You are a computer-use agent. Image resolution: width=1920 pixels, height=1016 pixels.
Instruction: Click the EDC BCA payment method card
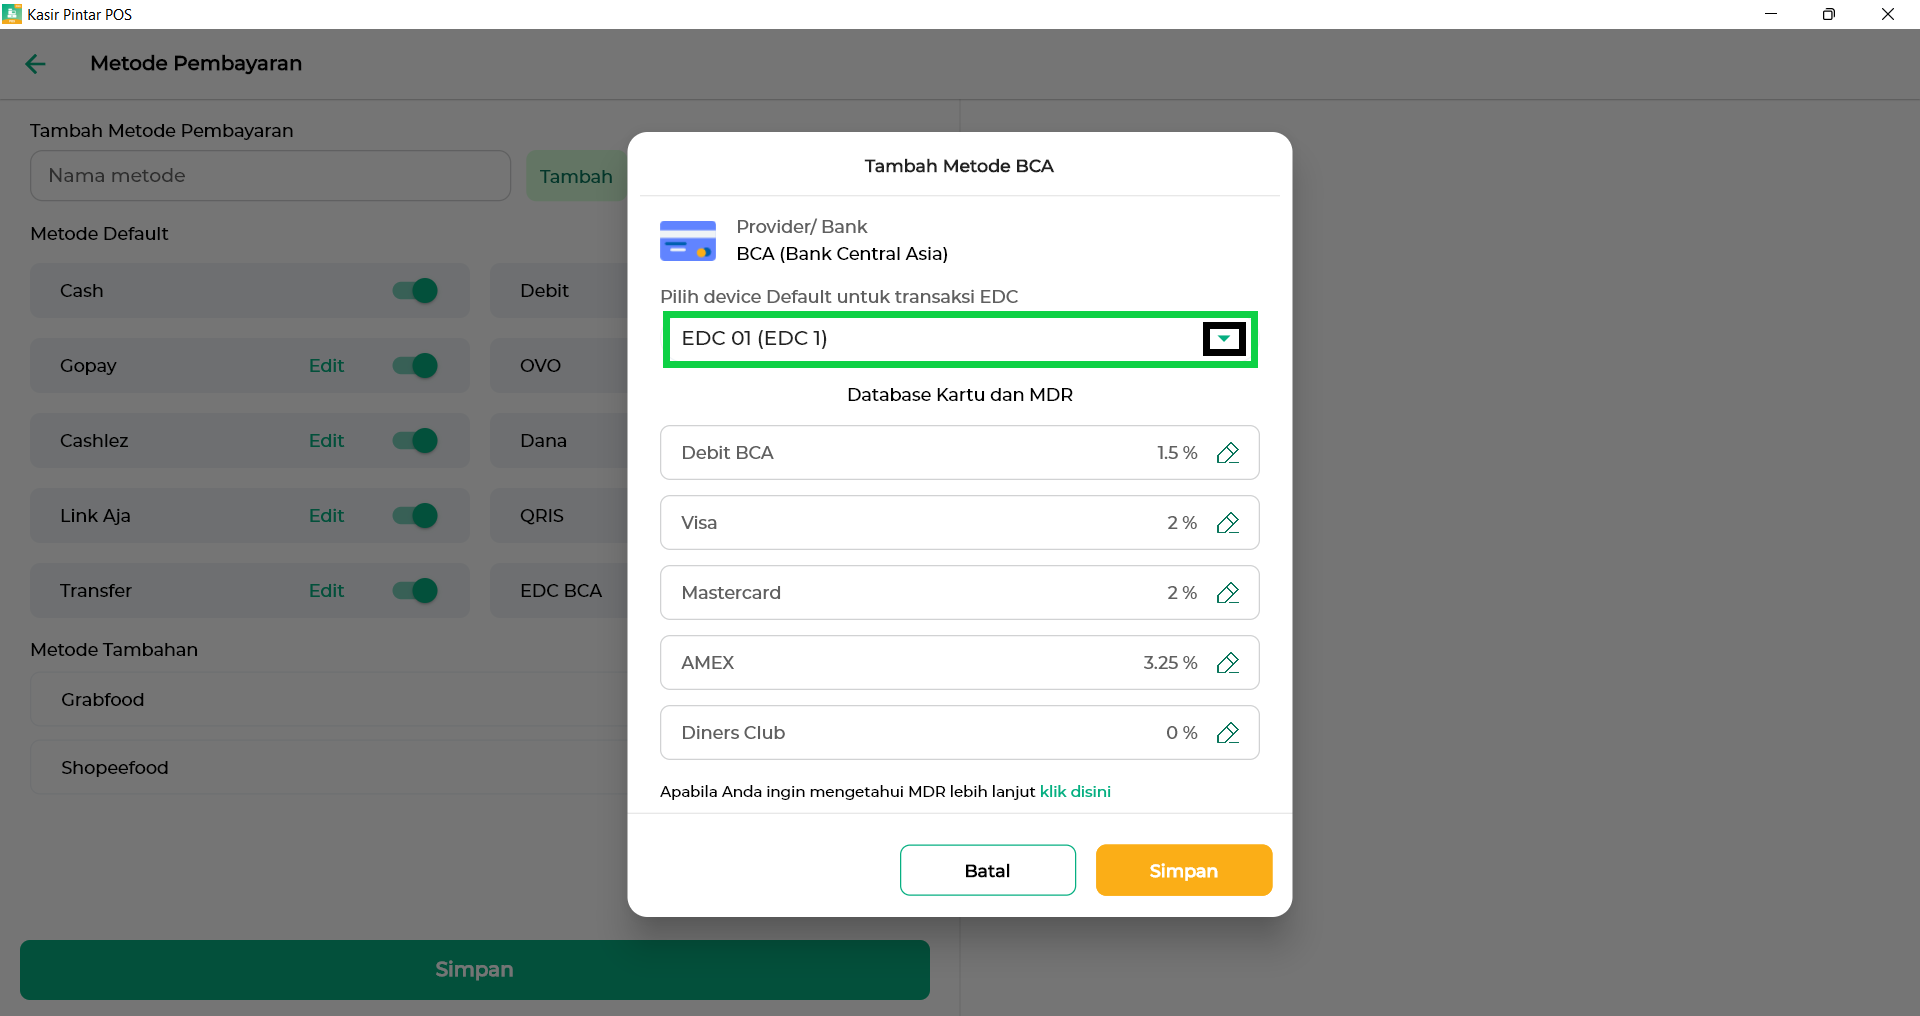[x=558, y=591]
